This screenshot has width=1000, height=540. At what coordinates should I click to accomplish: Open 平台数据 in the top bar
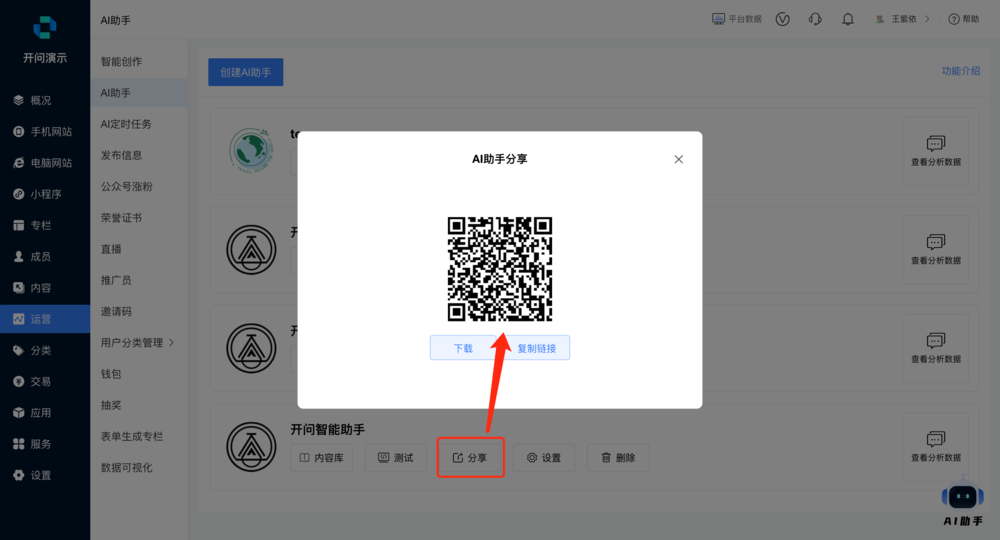click(737, 19)
